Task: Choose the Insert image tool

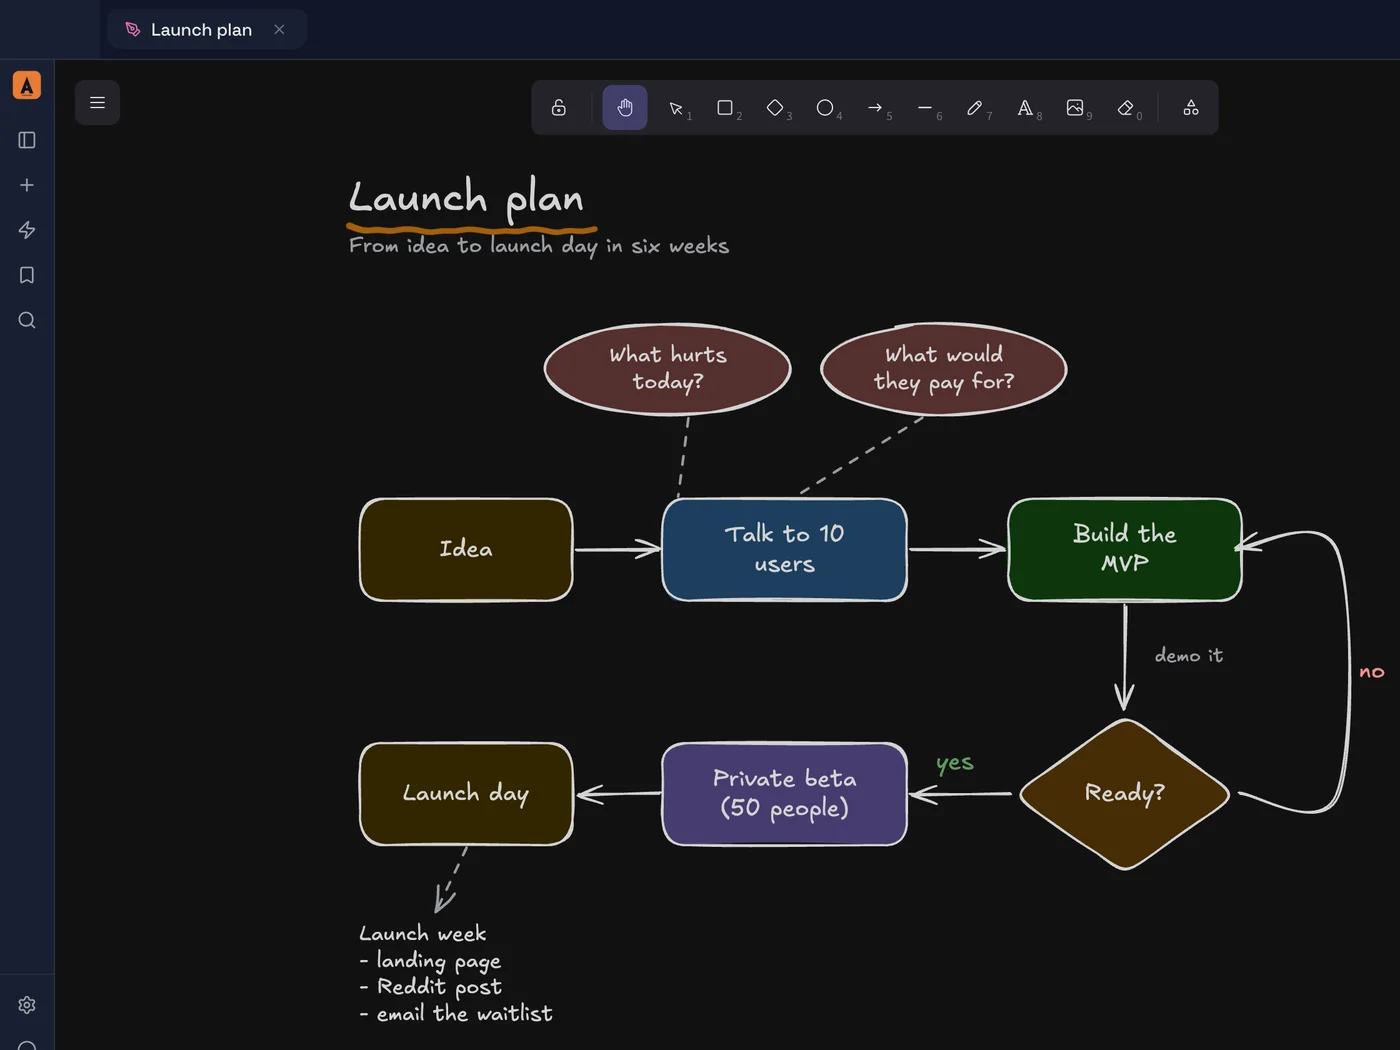Action: click(1076, 108)
